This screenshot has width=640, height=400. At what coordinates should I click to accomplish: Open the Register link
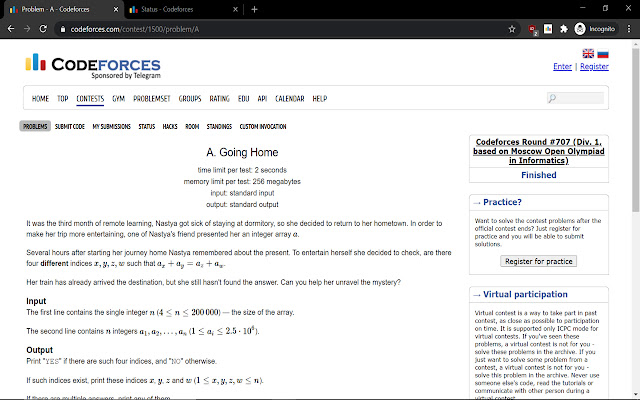(594, 67)
